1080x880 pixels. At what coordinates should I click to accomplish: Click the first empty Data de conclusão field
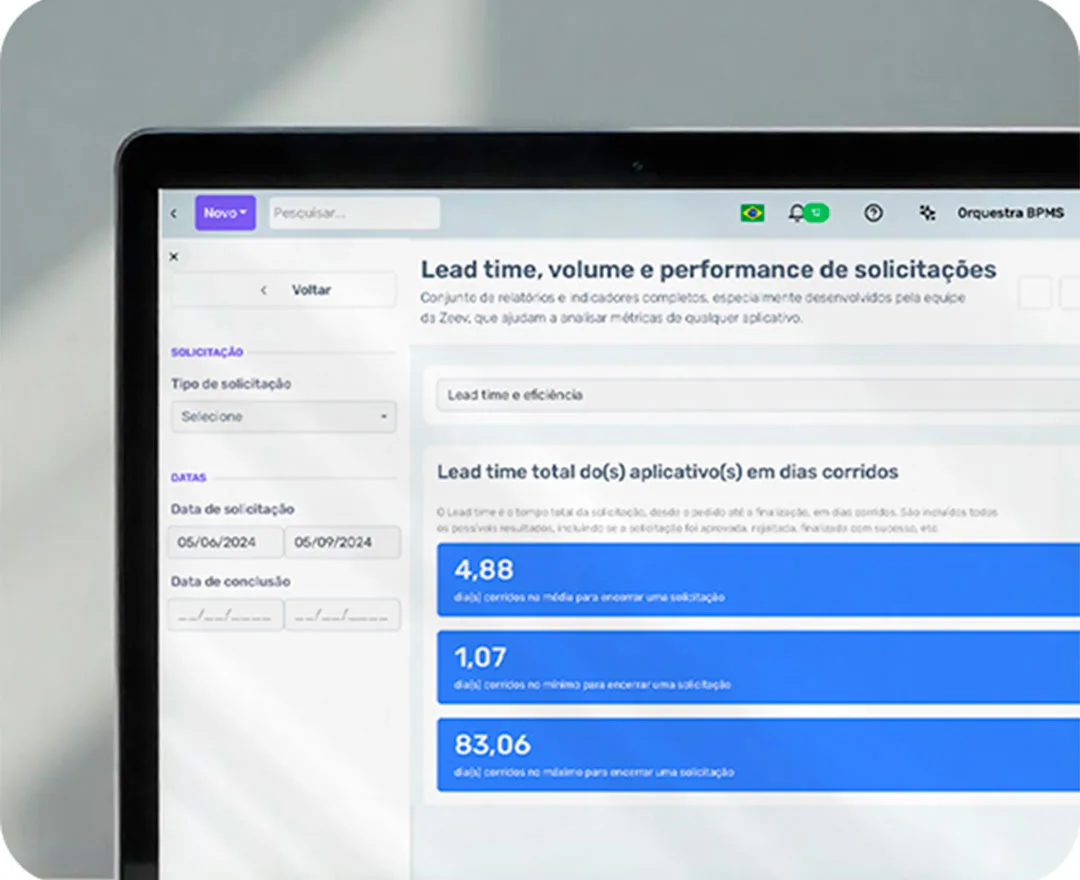[225, 615]
